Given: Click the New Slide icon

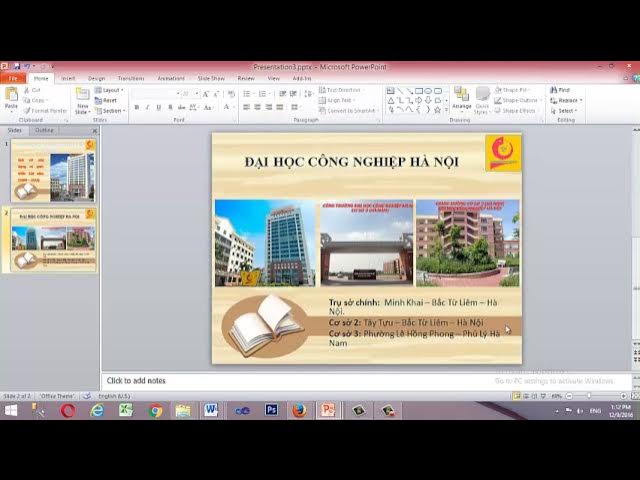Looking at the screenshot, I should click(x=82, y=94).
